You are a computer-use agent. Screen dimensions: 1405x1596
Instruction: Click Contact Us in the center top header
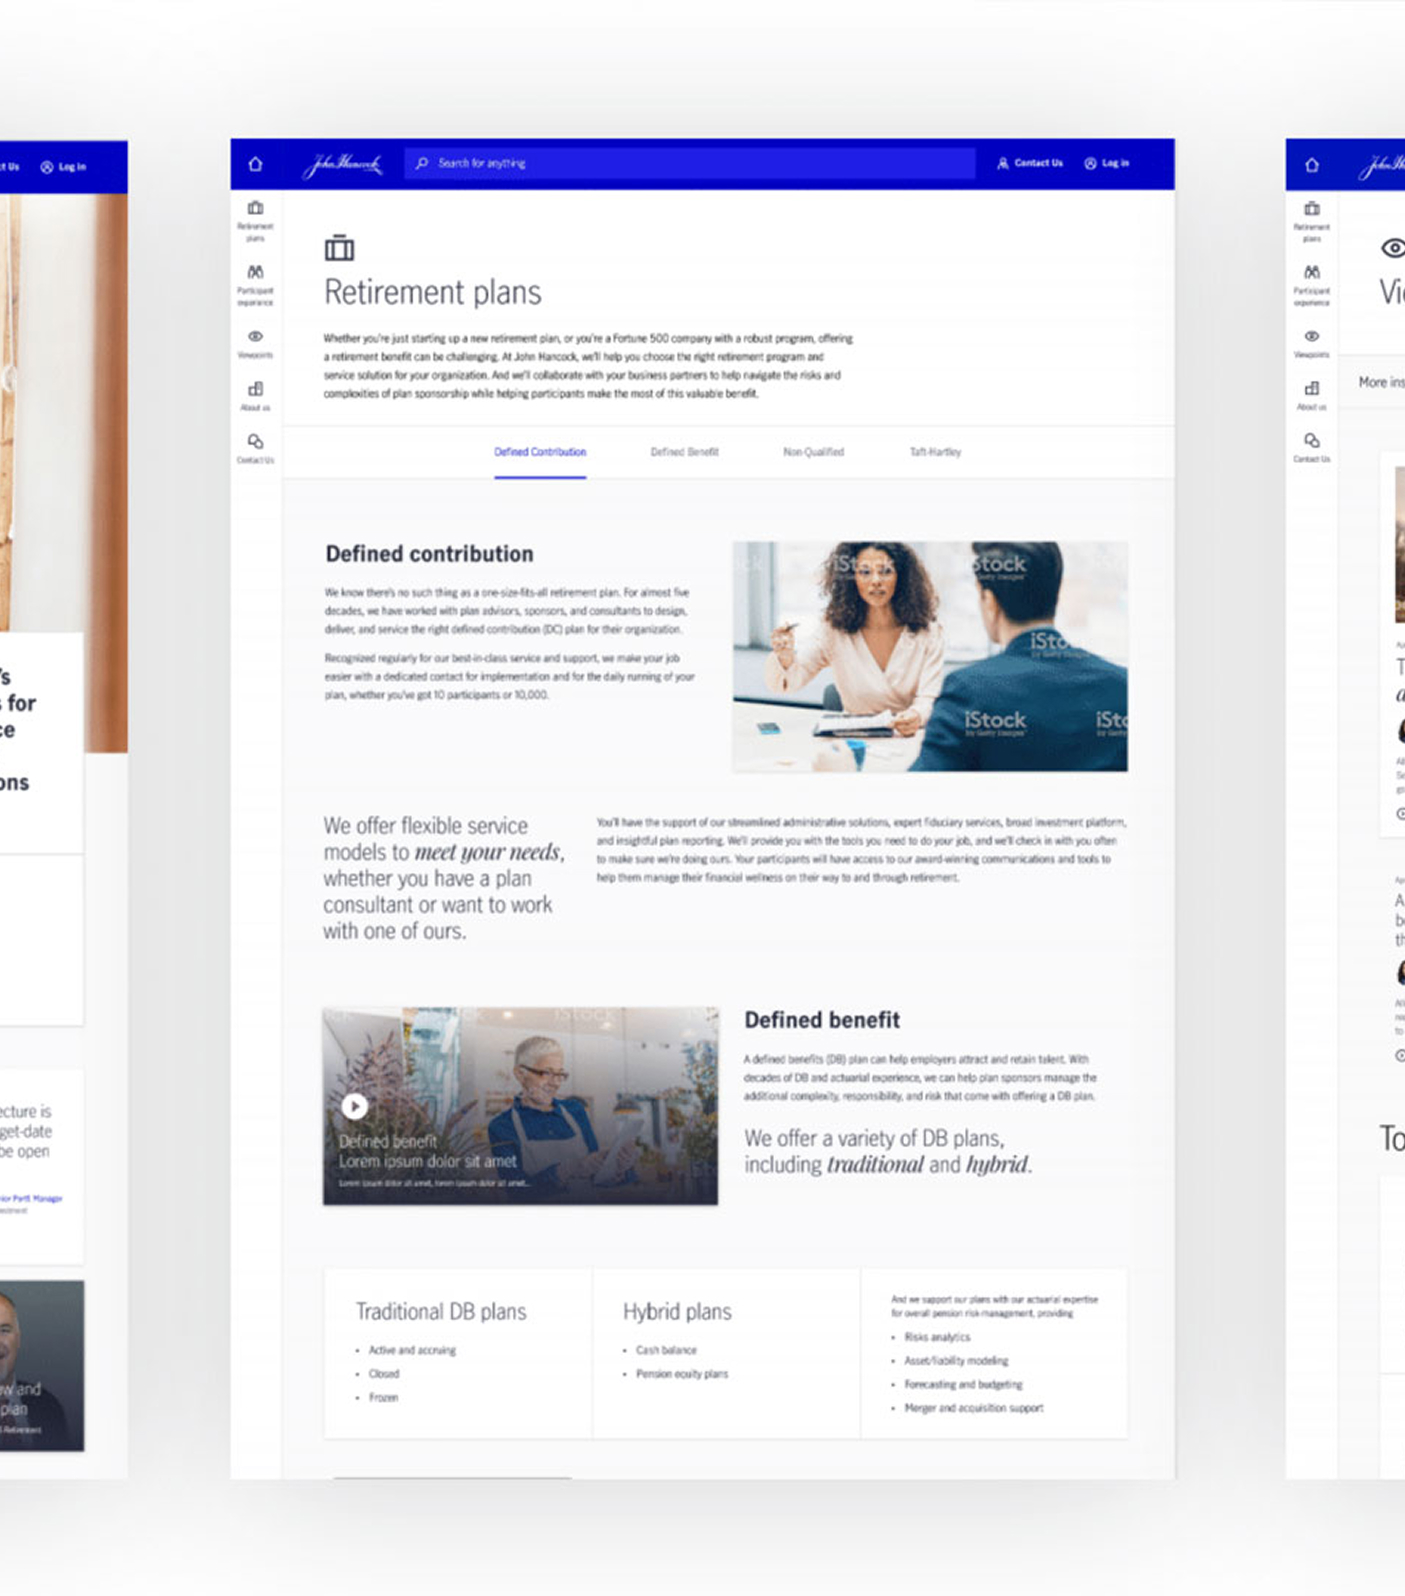(1030, 163)
